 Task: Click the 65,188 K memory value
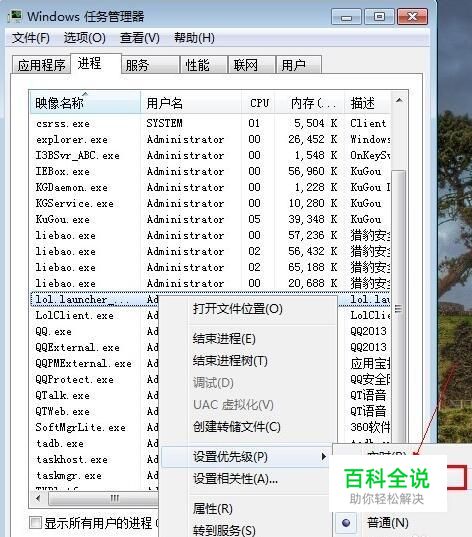pyautogui.click(x=313, y=267)
